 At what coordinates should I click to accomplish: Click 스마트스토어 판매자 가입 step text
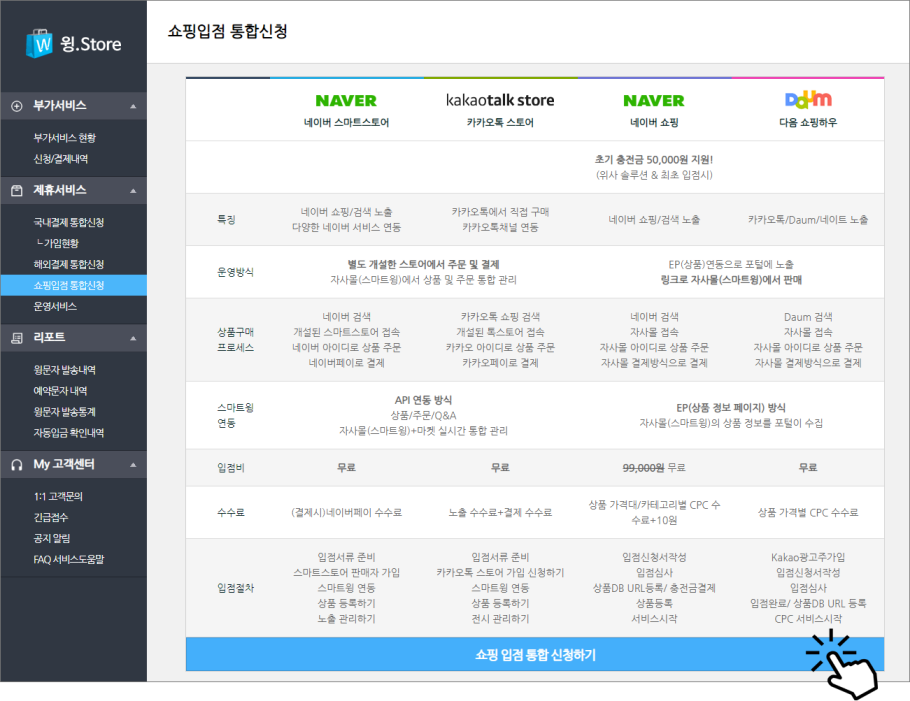[x=346, y=573]
